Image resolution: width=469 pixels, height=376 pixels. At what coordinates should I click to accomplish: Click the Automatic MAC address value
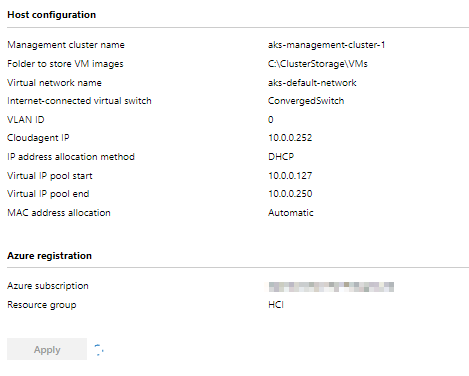click(291, 213)
